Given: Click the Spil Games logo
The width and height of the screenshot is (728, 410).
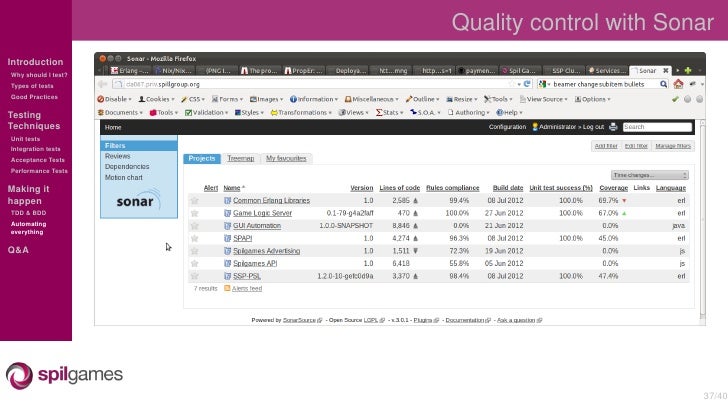Looking at the screenshot, I should point(65,375).
